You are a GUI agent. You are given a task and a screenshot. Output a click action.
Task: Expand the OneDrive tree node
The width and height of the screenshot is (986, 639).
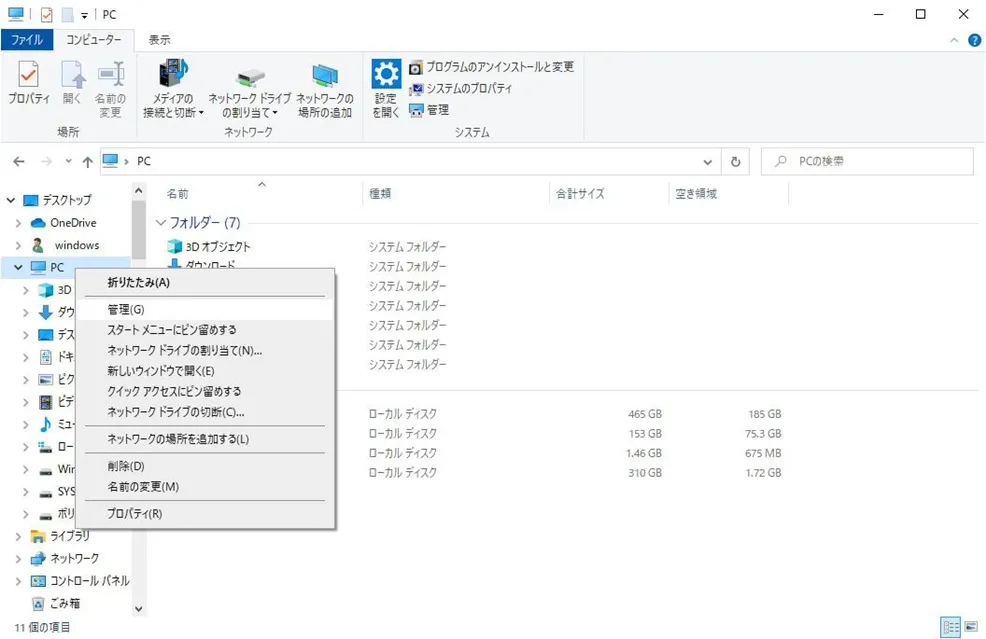click(x=18, y=223)
